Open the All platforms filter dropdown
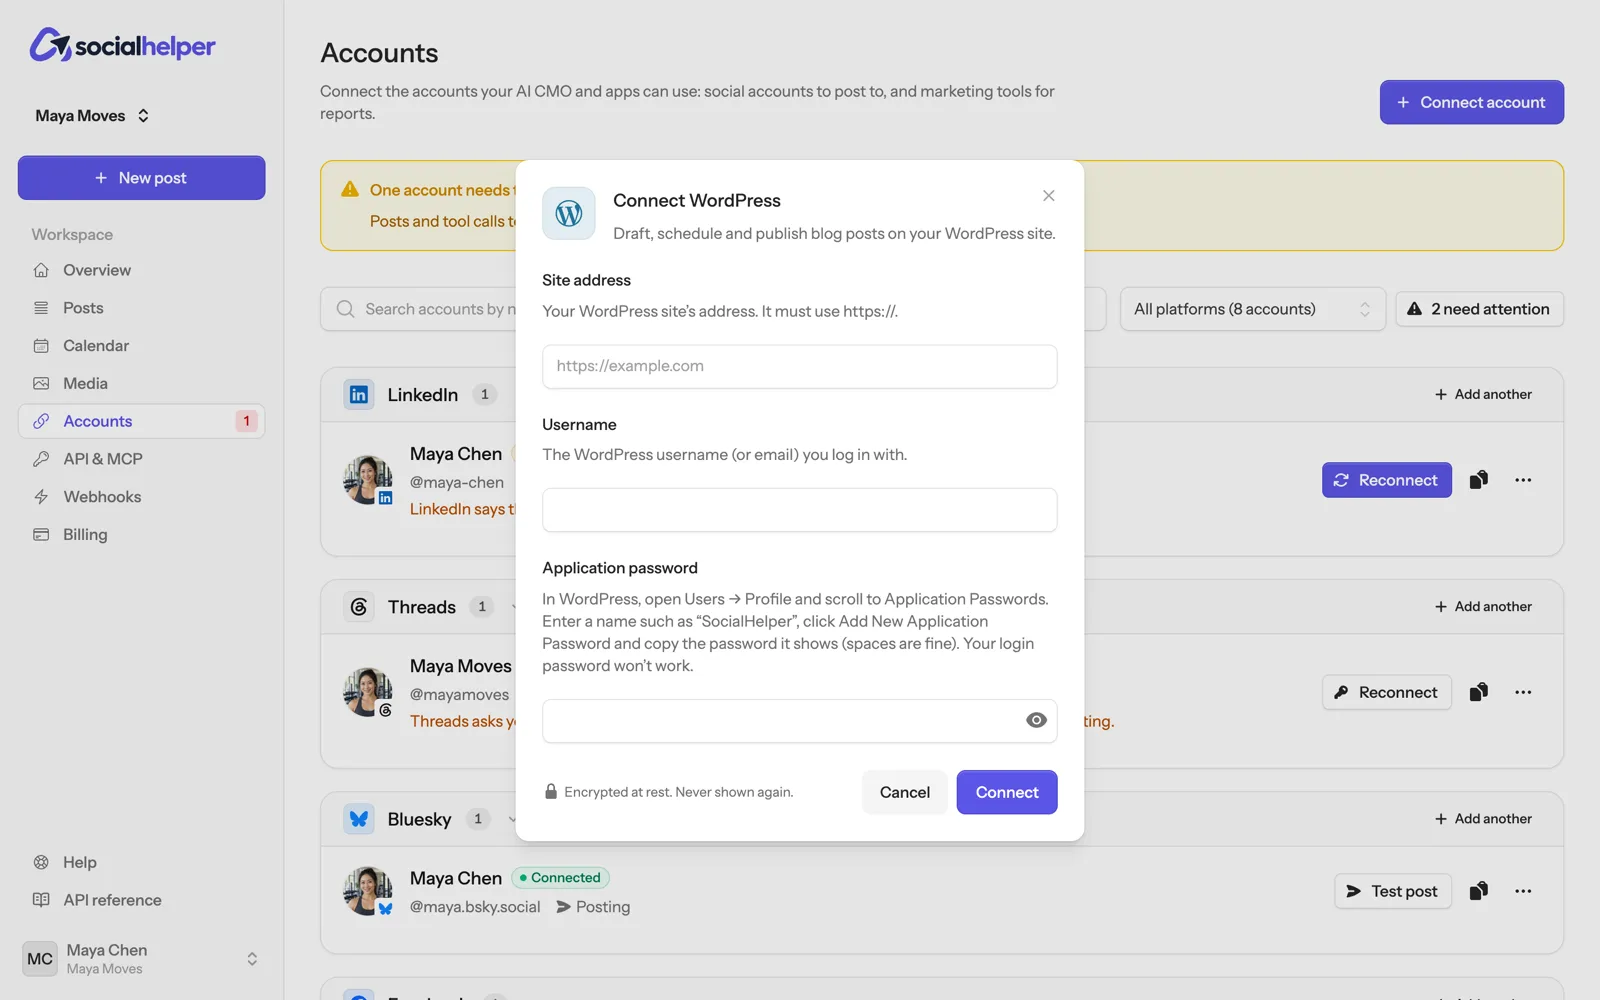This screenshot has width=1600, height=1000. coord(1252,309)
